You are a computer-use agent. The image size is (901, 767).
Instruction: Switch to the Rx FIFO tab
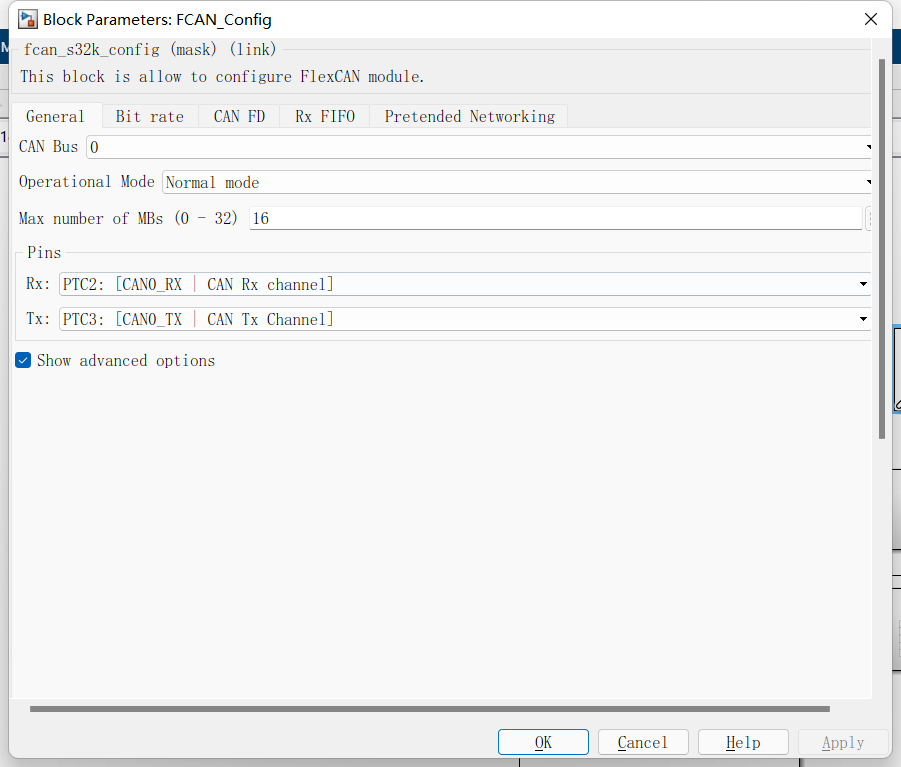(x=324, y=116)
